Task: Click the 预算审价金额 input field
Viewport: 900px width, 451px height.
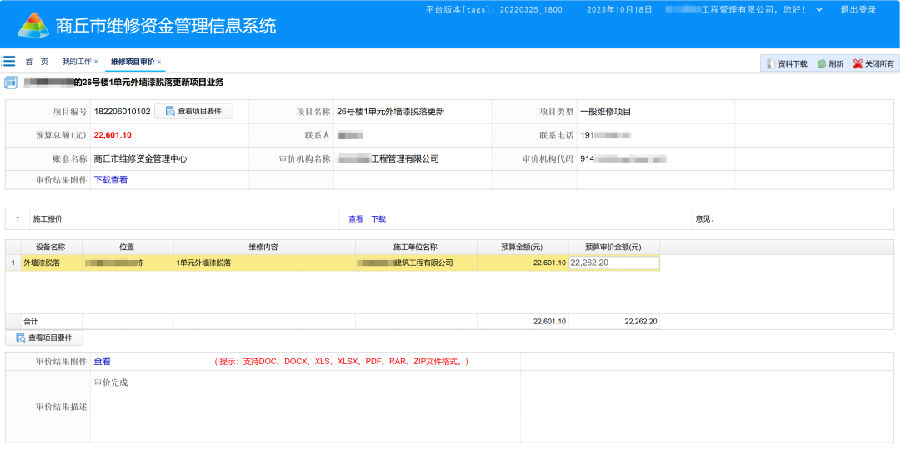Action: 613,263
